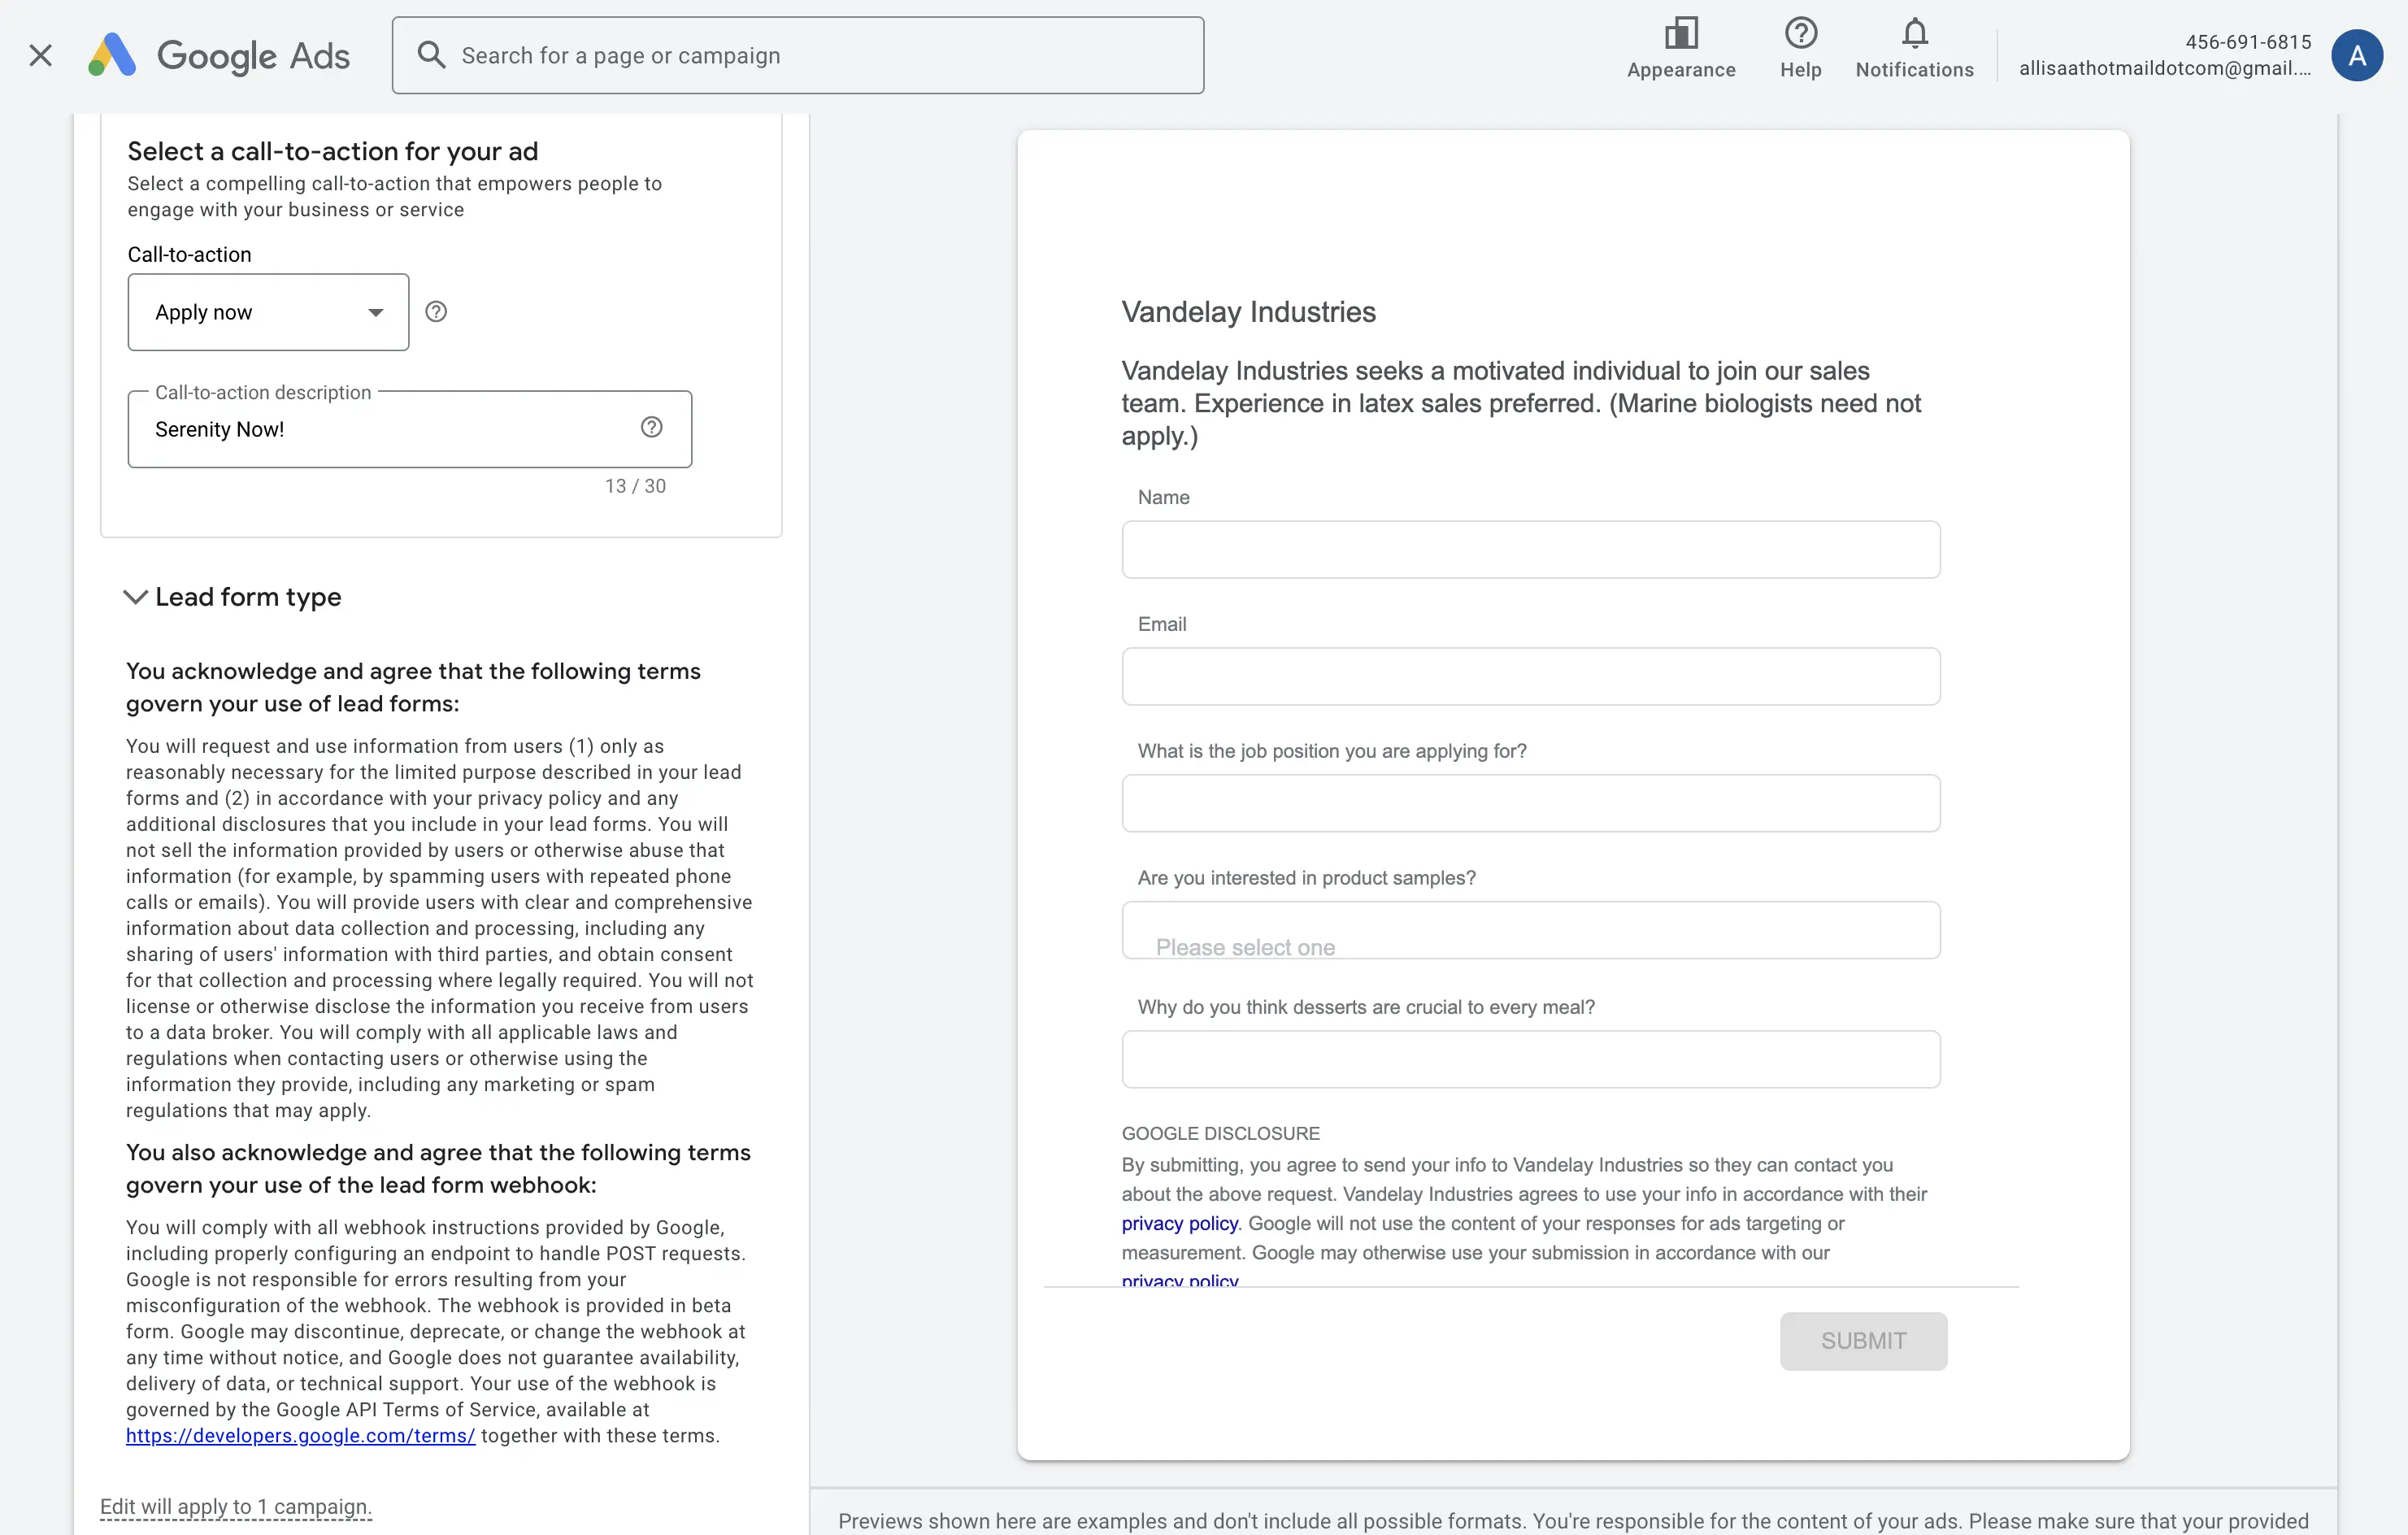Click 'Select a call-to-action for your ad' heading
This screenshot has width=2408, height=1535.
point(332,151)
